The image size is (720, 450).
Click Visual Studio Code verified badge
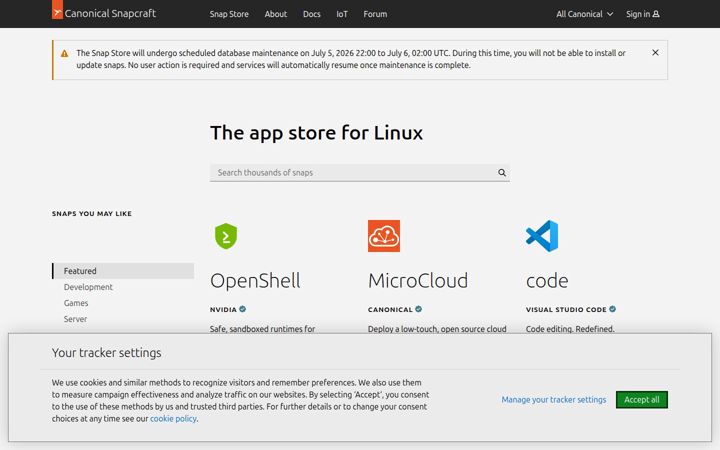tap(613, 309)
